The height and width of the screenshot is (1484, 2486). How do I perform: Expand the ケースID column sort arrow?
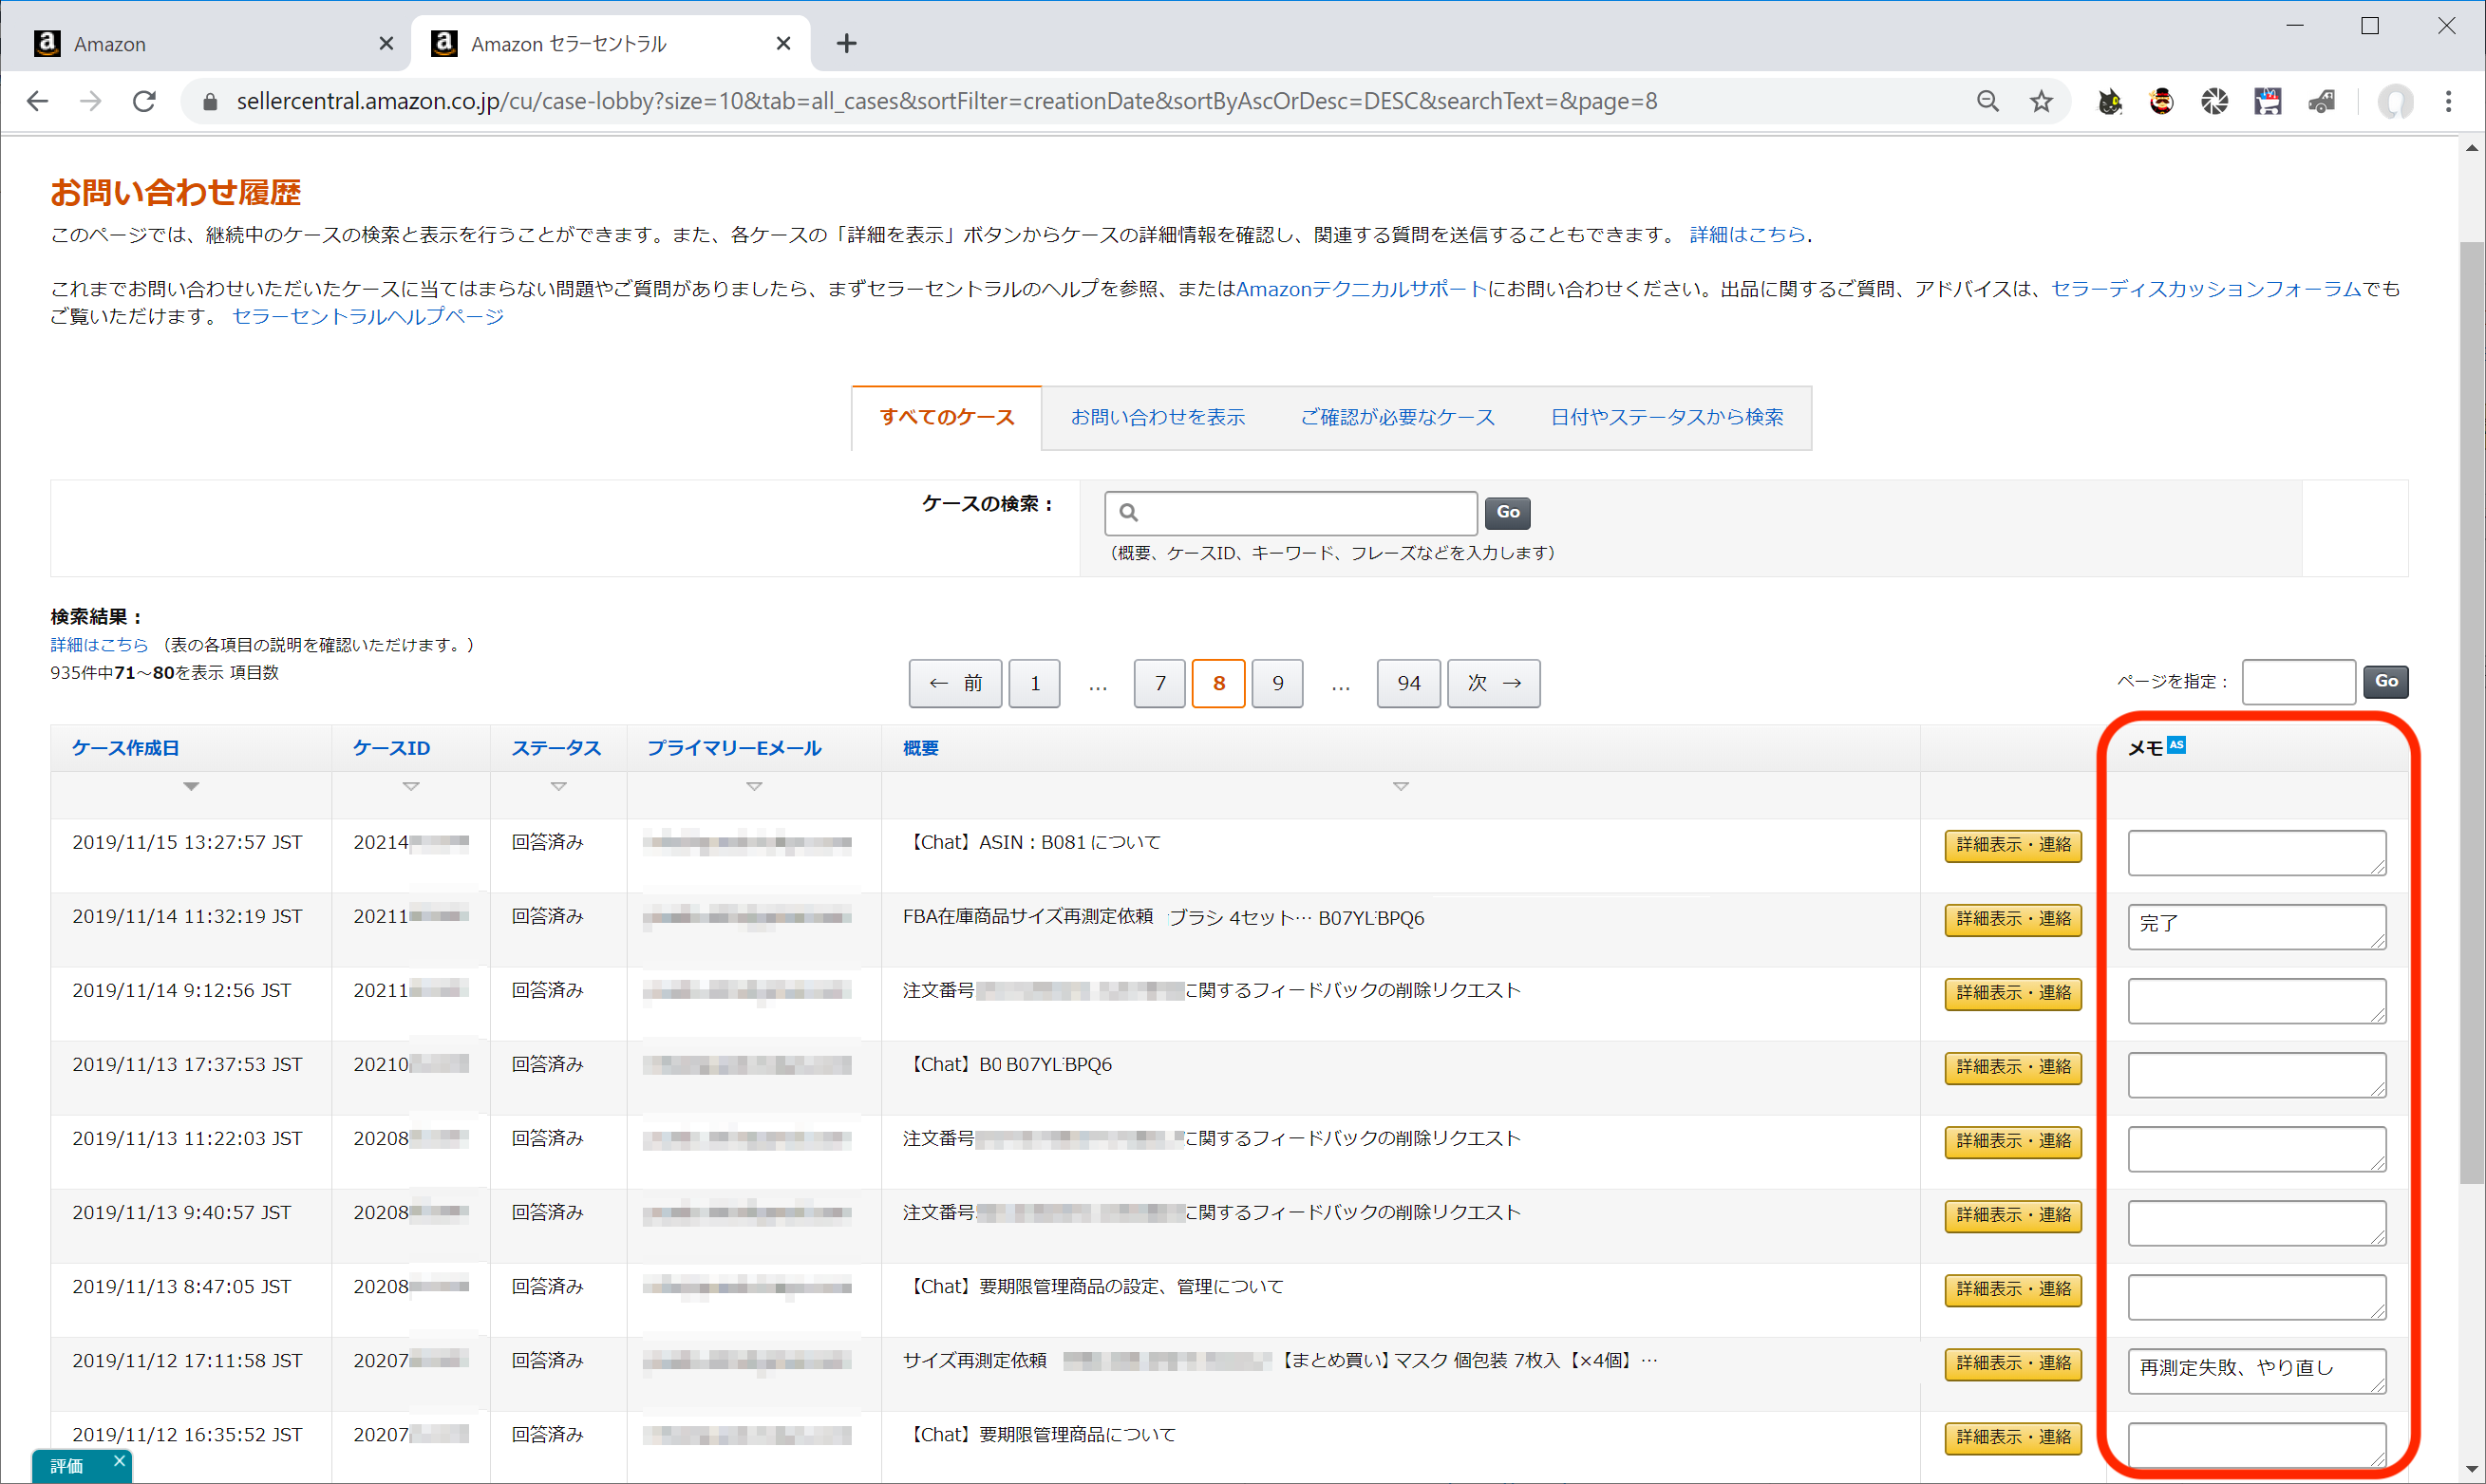coord(410,787)
